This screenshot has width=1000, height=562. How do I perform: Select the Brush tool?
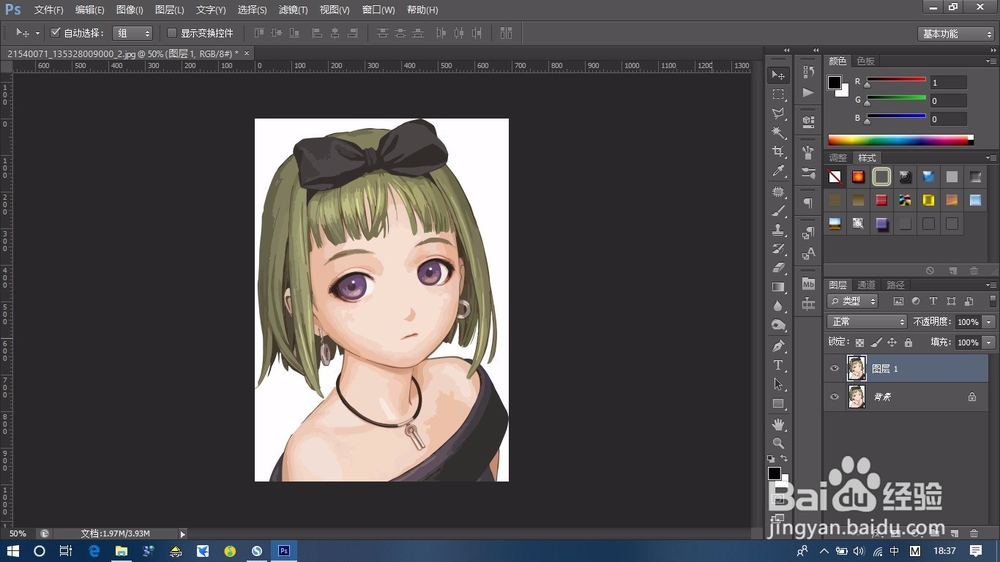[778, 211]
